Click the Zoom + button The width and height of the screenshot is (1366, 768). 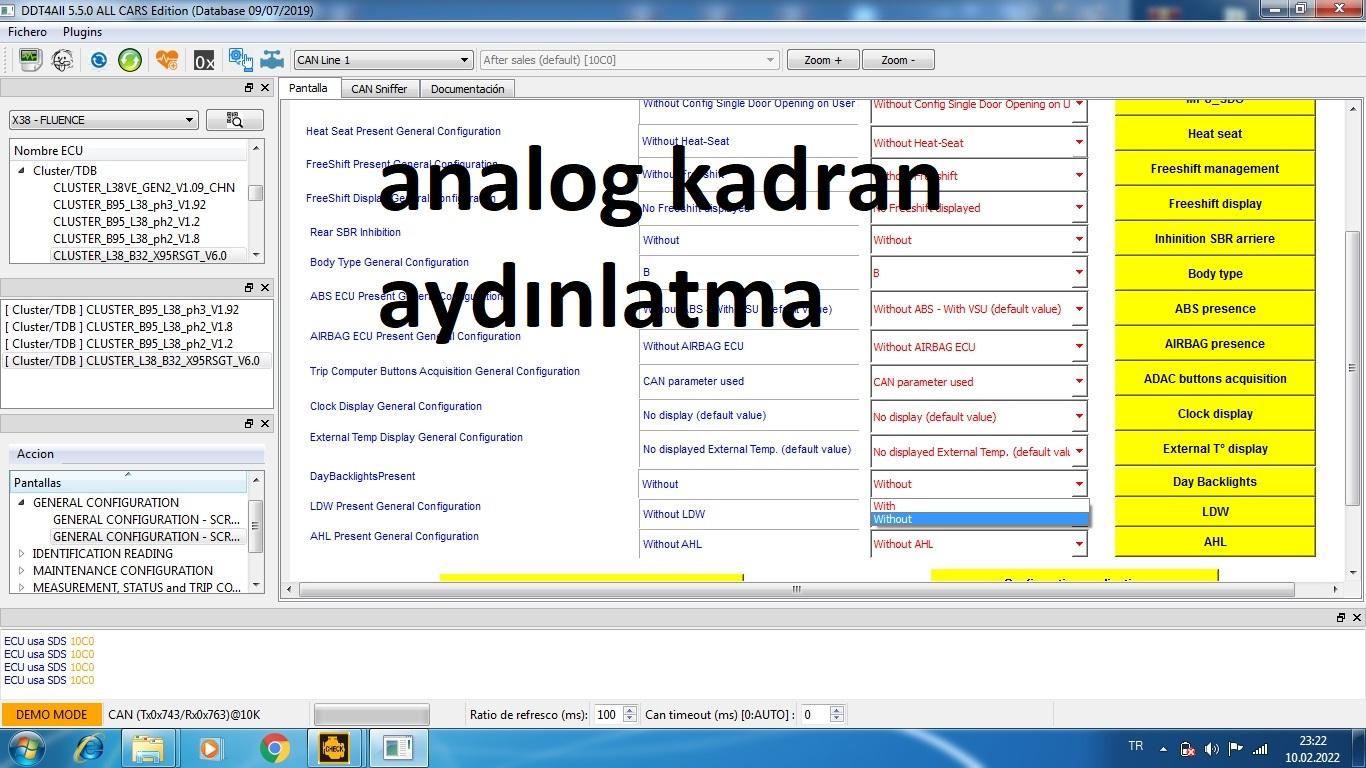[x=823, y=60]
